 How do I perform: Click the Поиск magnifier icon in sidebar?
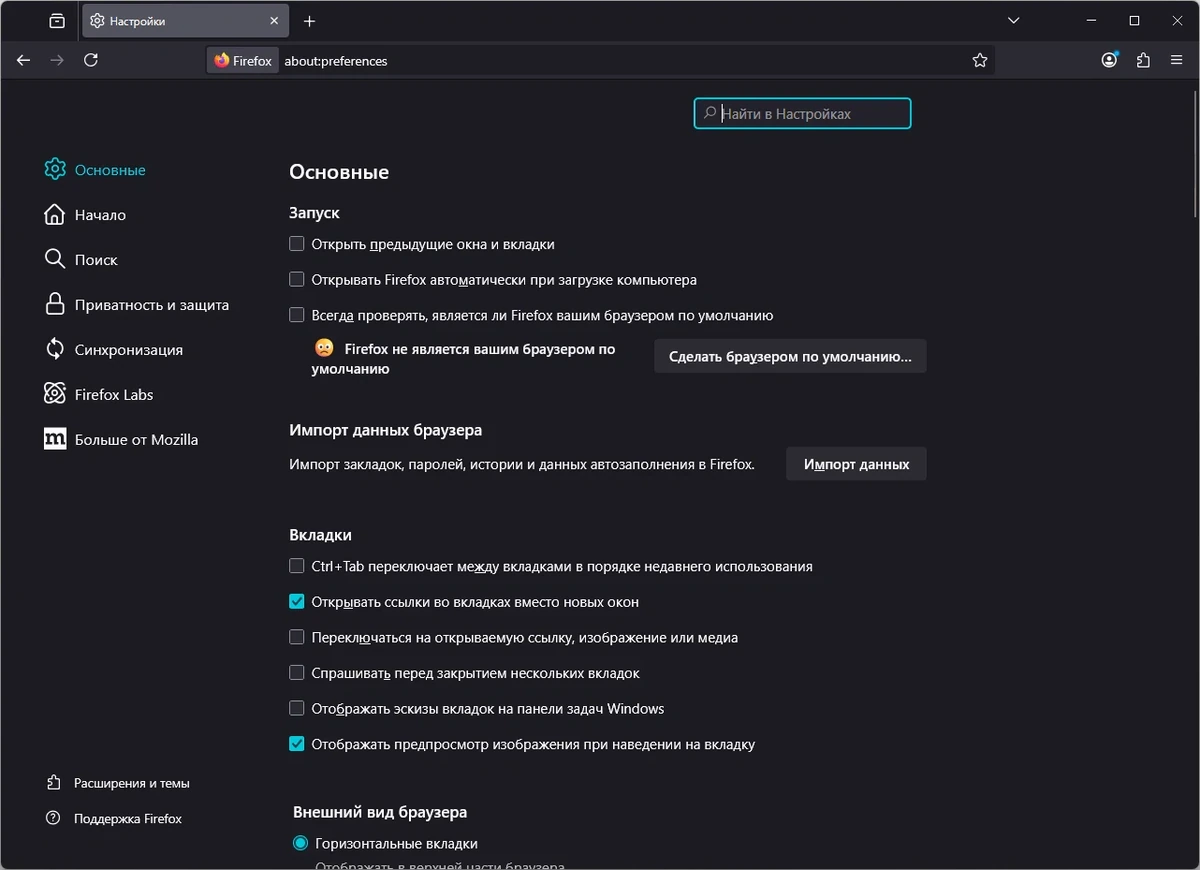[x=55, y=259]
